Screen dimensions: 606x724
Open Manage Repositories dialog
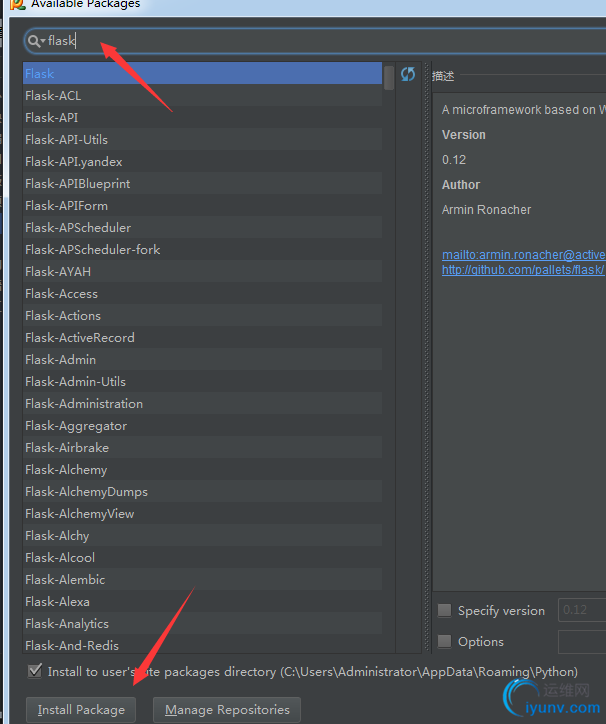[227, 710]
